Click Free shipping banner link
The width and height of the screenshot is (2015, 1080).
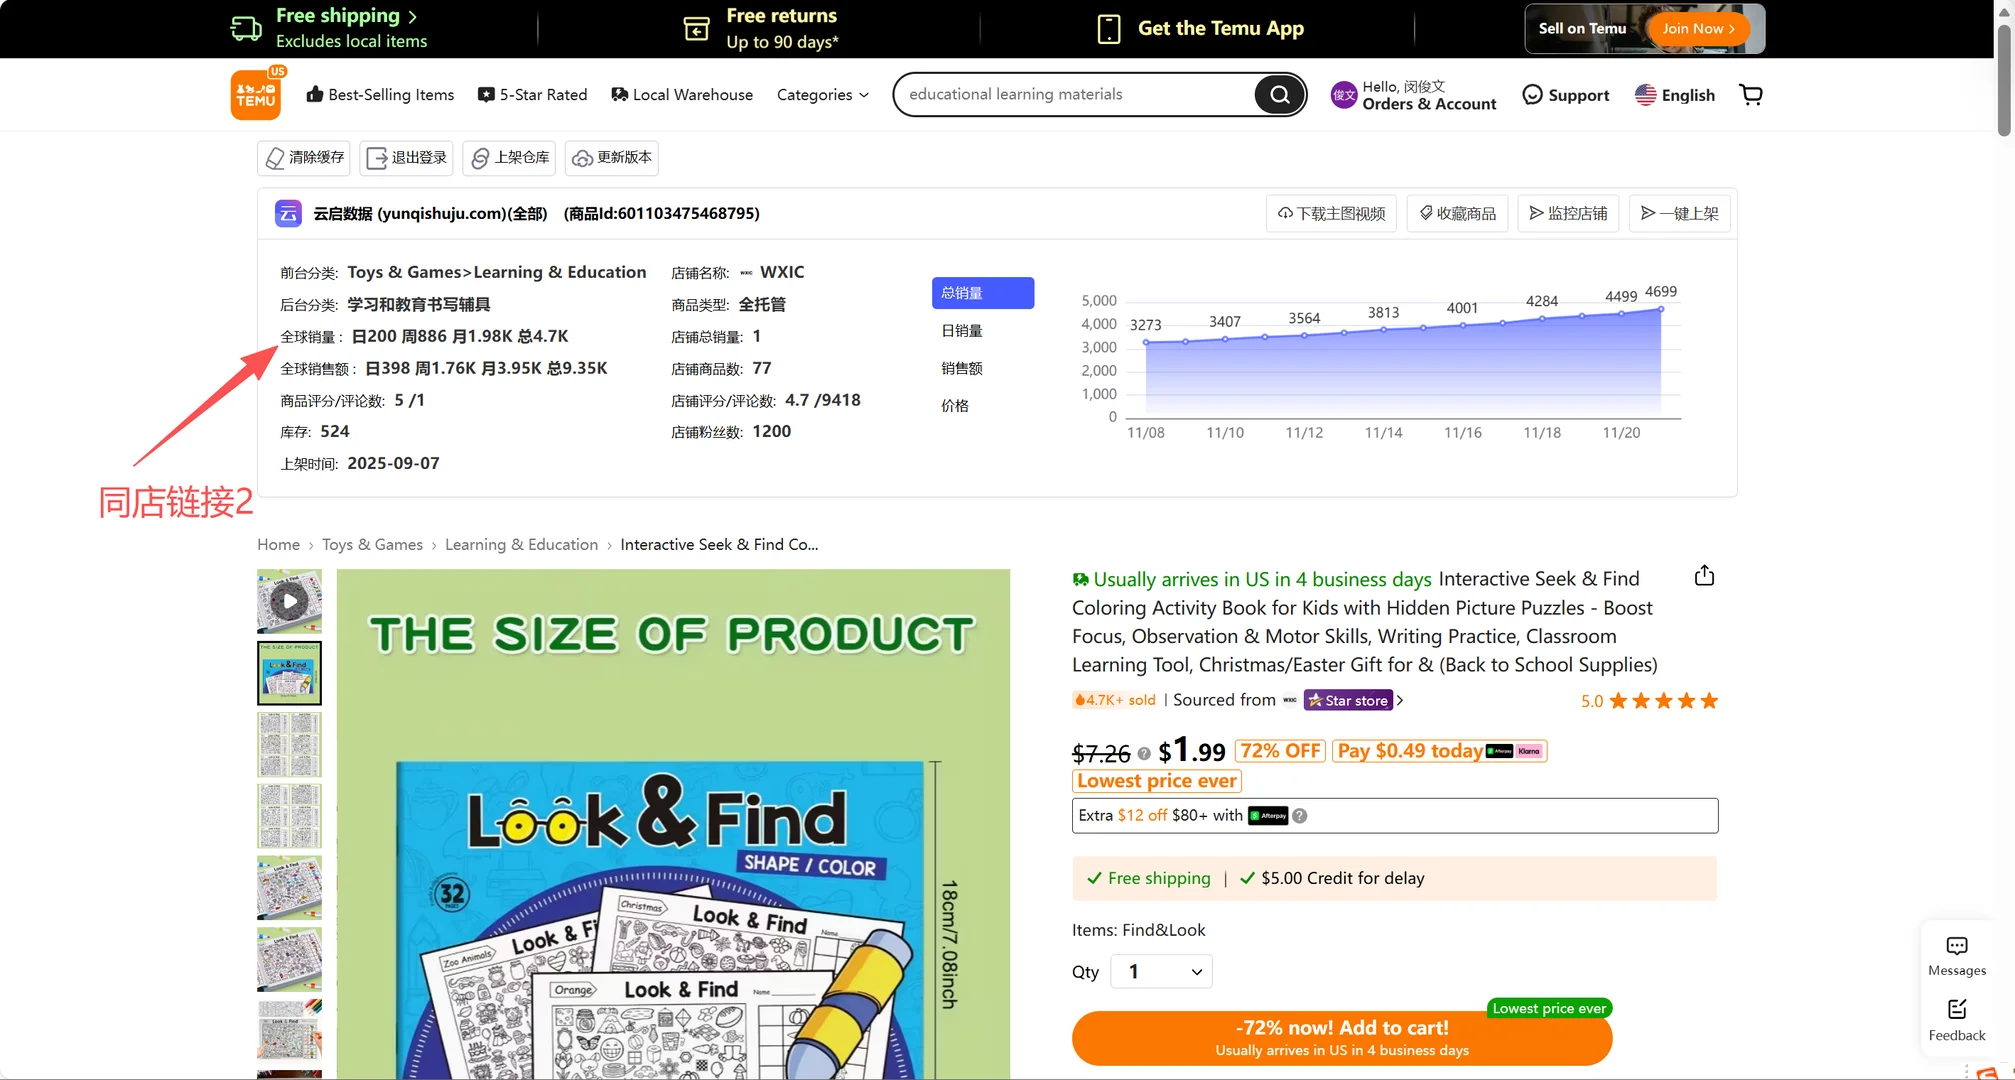[x=329, y=28]
